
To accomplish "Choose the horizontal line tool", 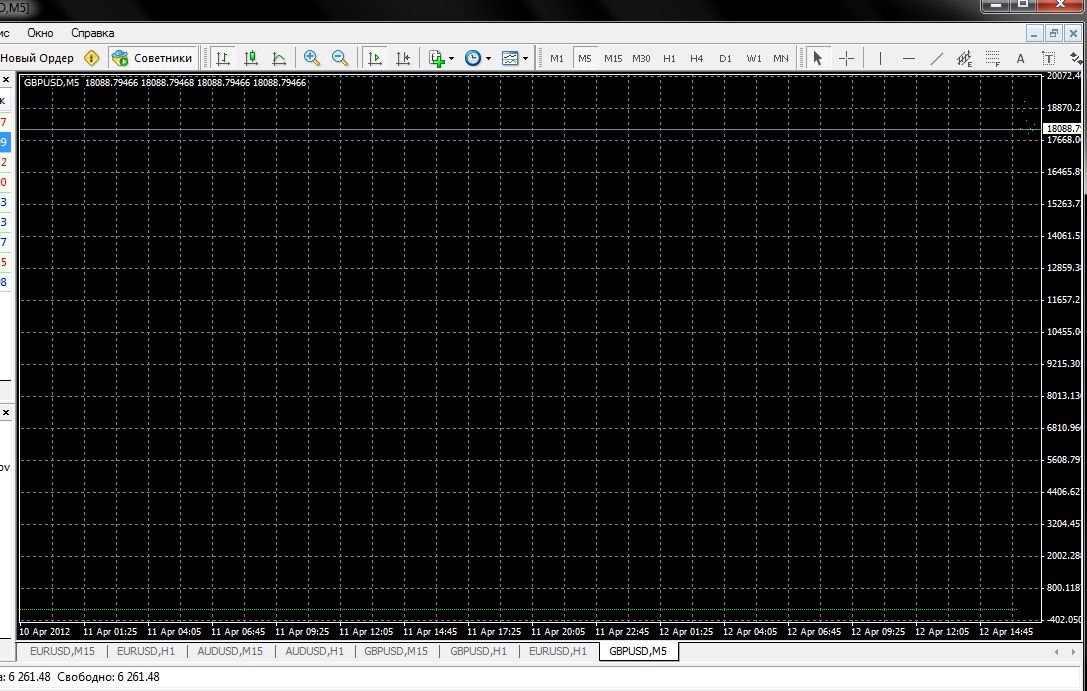I will [909, 58].
